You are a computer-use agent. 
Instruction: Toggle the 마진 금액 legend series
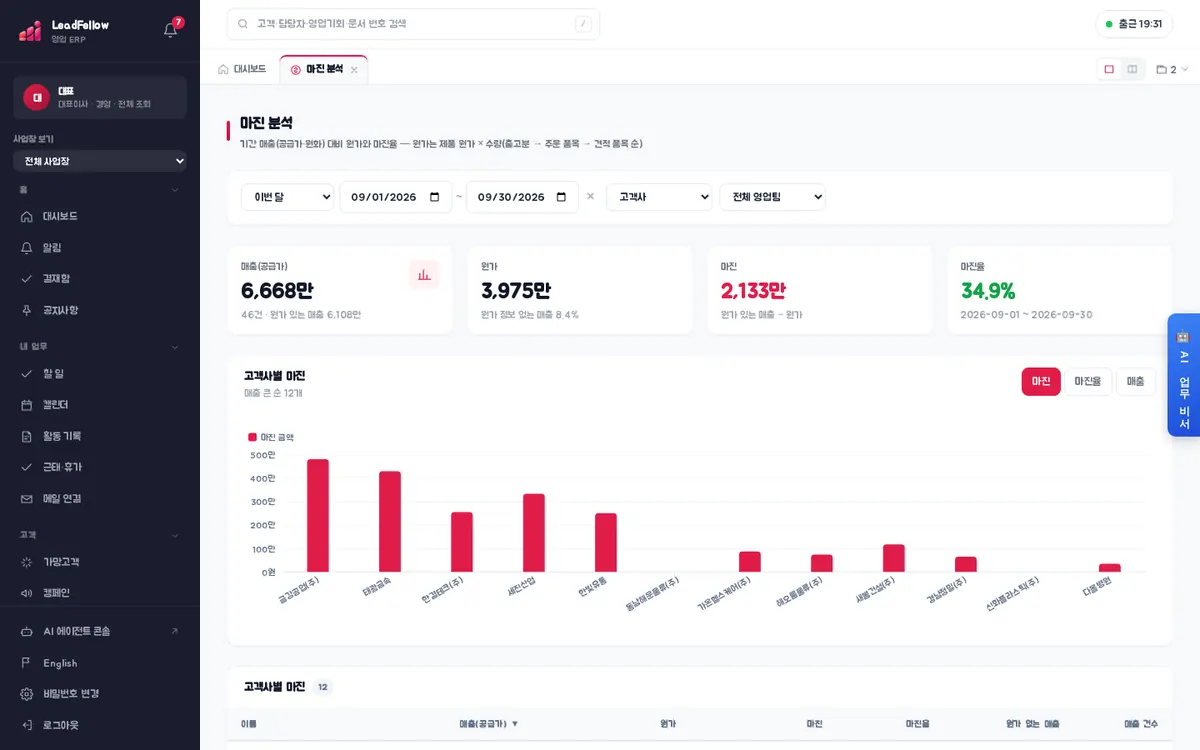271,437
